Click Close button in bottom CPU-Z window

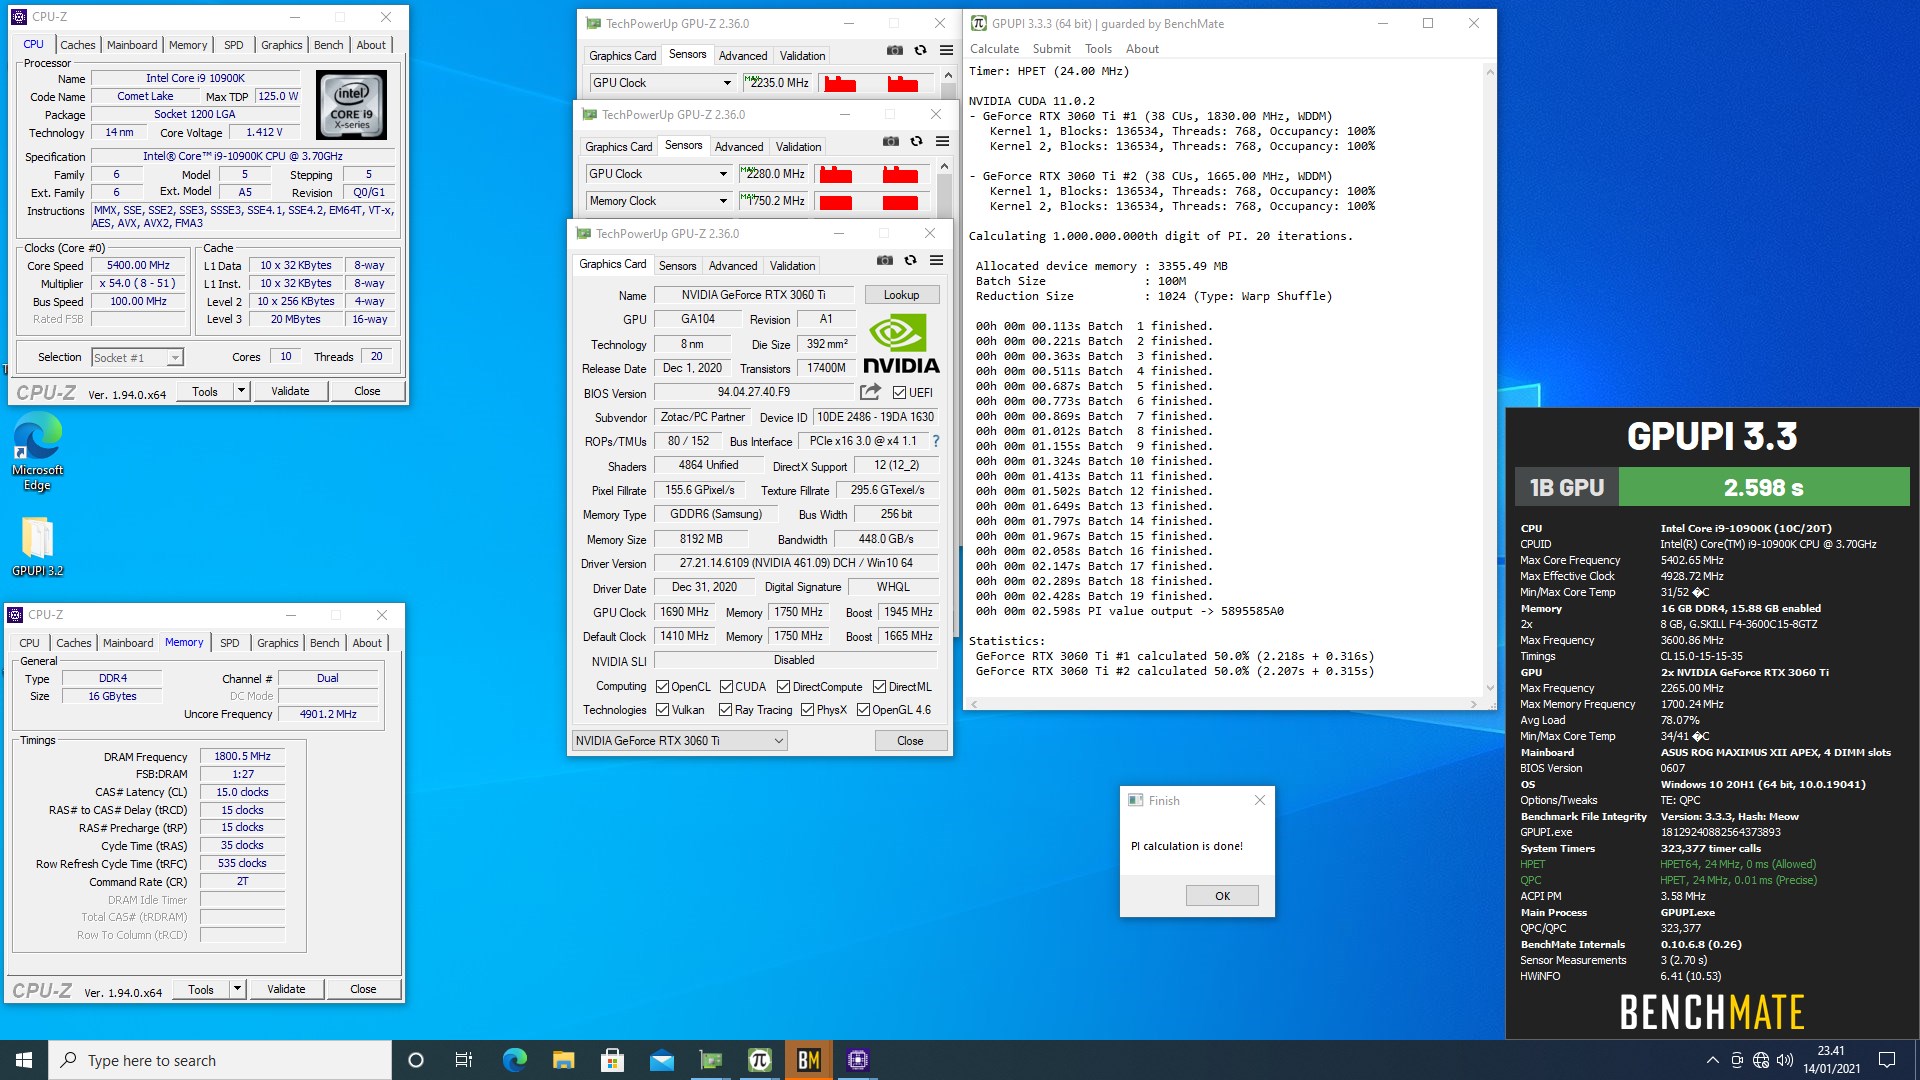(x=363, y=989)
